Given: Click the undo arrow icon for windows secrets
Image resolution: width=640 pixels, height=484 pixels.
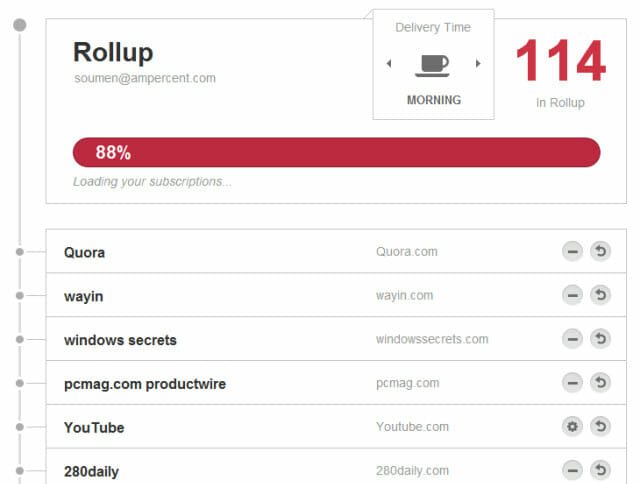Looking at the screenshot, I should [x=600, y=338].
